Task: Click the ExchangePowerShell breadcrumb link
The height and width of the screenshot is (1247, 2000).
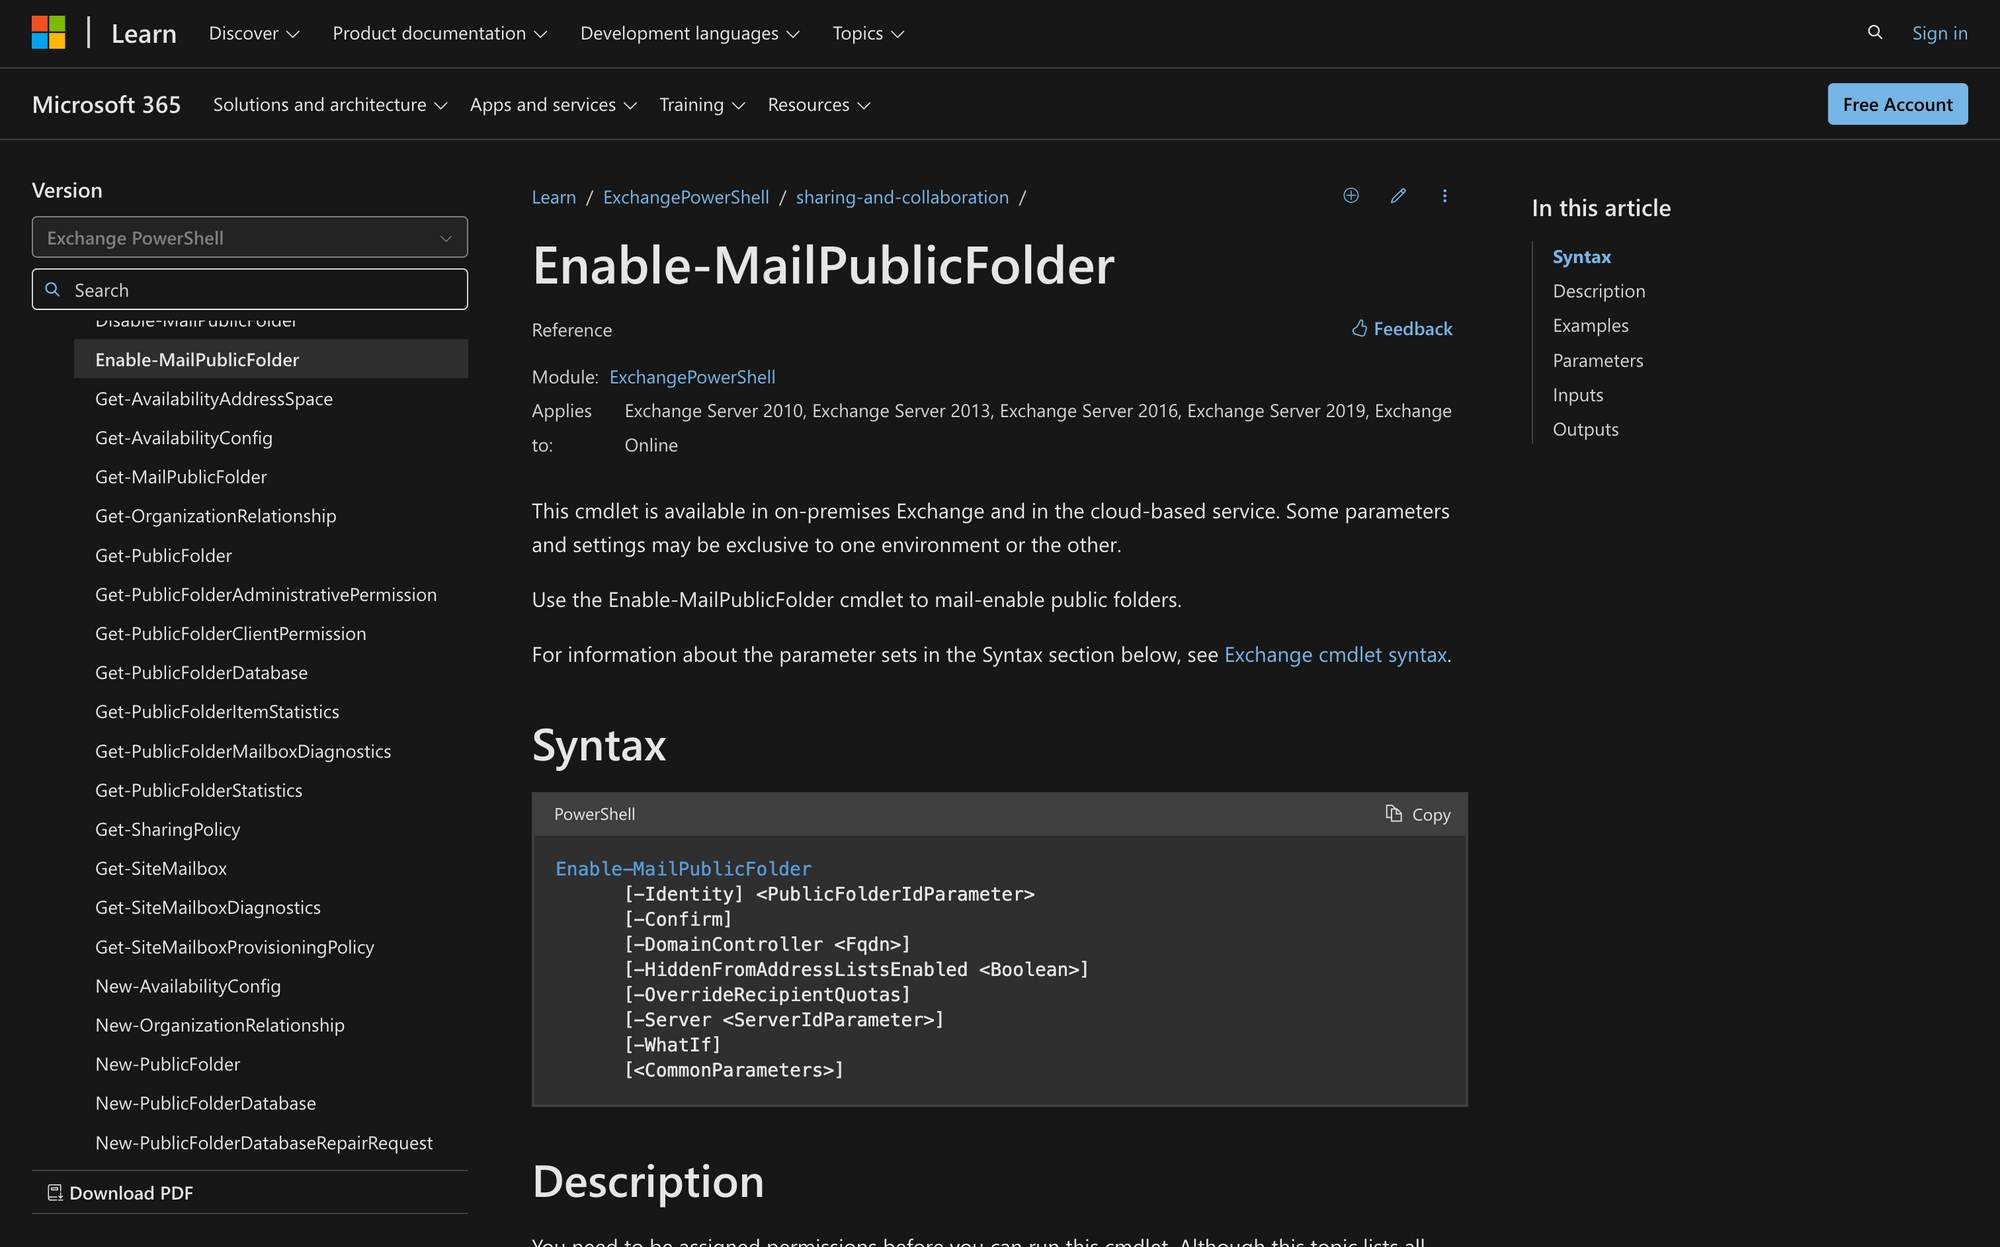Action: (x=685, y=195)
